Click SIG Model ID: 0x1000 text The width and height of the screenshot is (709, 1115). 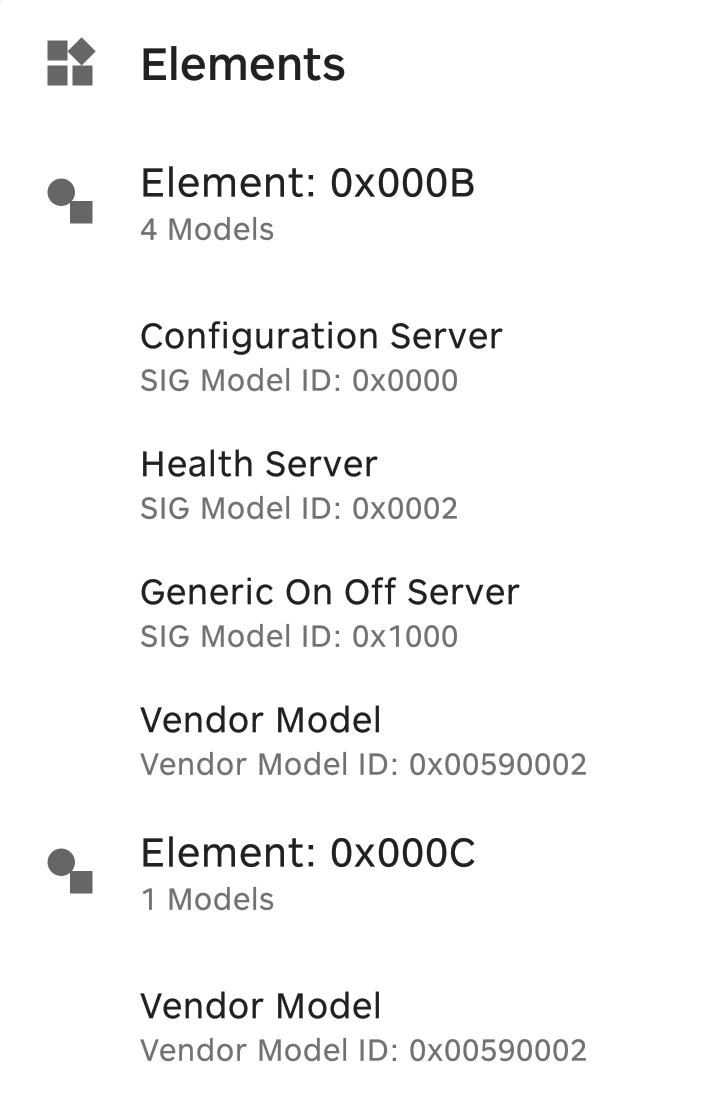[299, 637]
